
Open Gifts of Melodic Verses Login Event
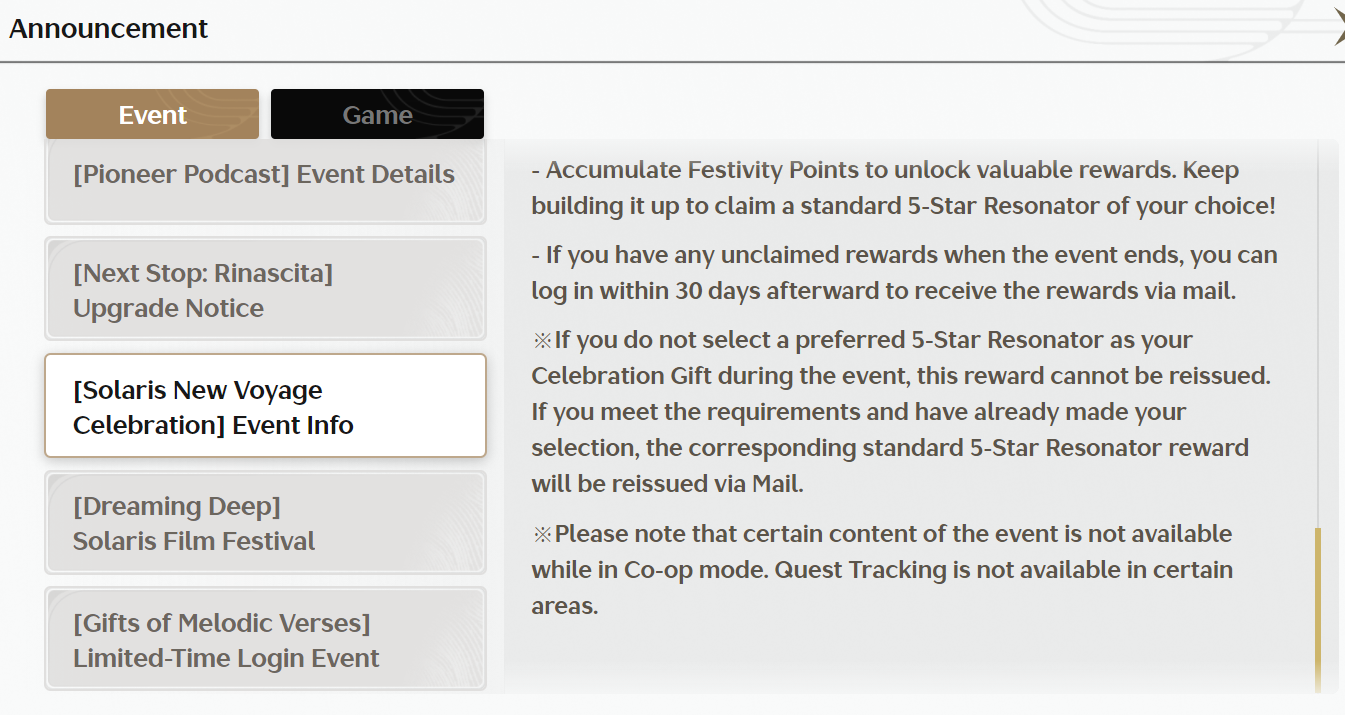(x=265, y=639)
